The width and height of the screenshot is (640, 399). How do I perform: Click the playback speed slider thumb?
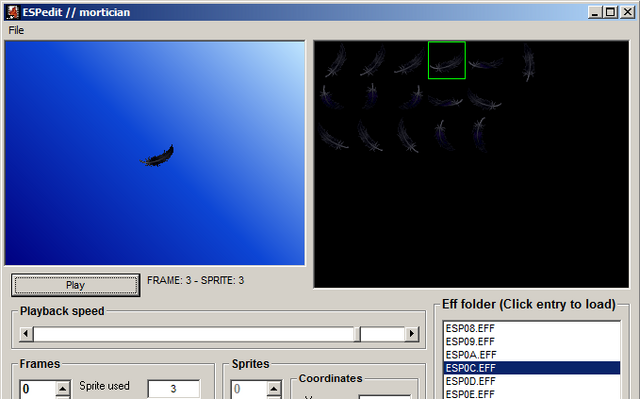point(357,334)
